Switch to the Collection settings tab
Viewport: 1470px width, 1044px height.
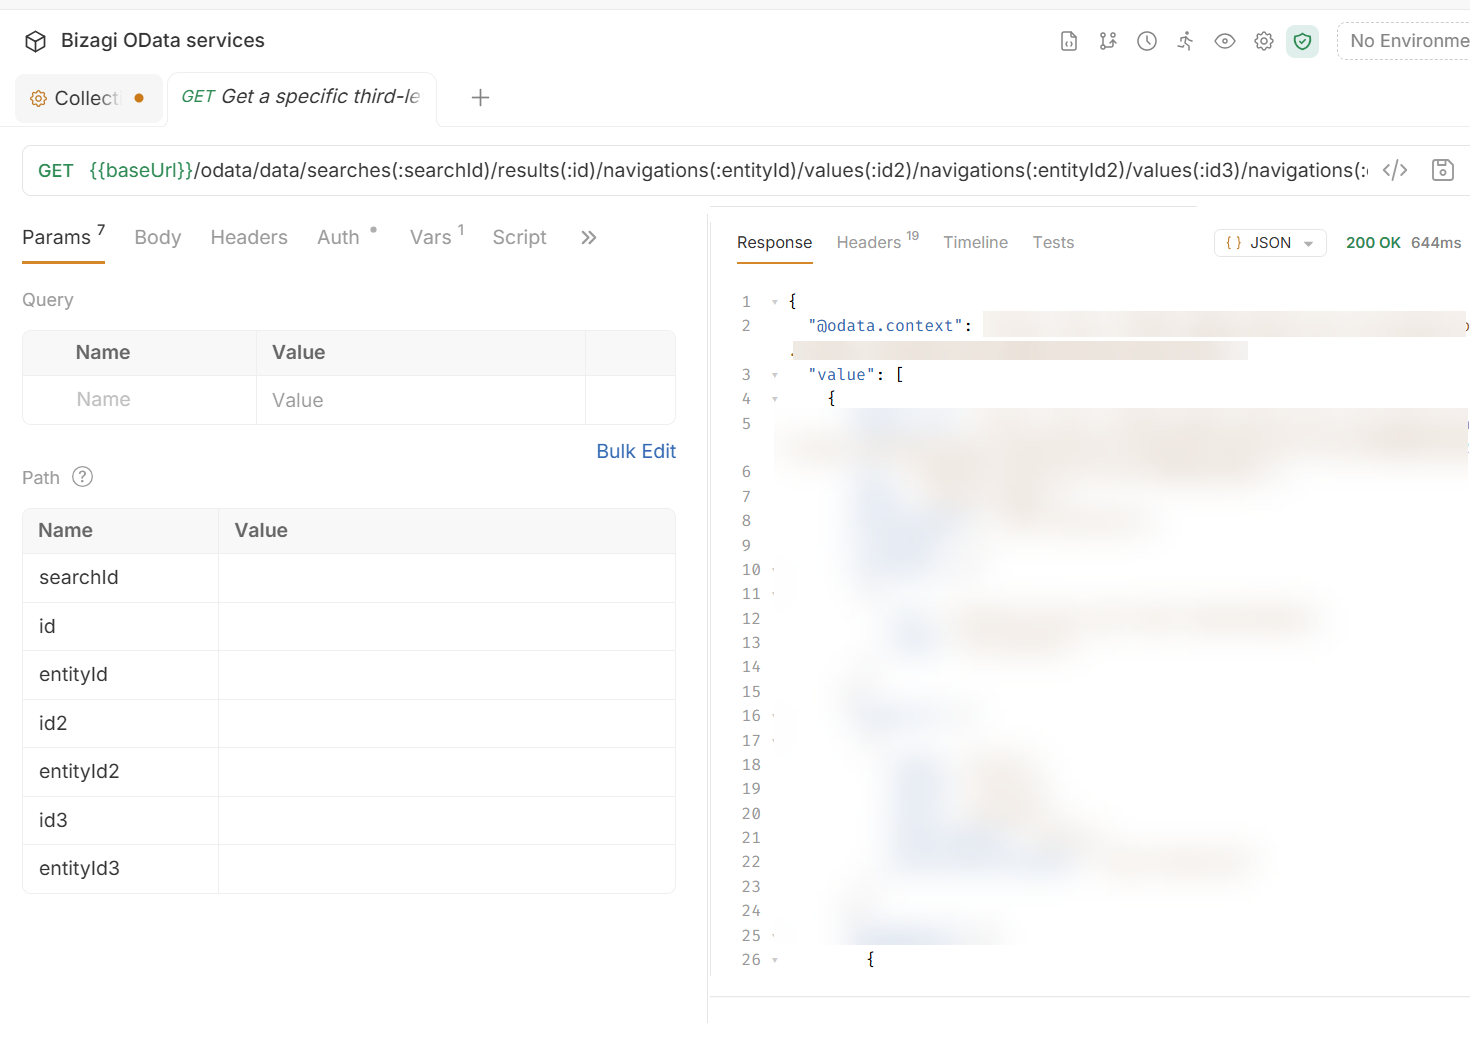click(x=89, y=98)
